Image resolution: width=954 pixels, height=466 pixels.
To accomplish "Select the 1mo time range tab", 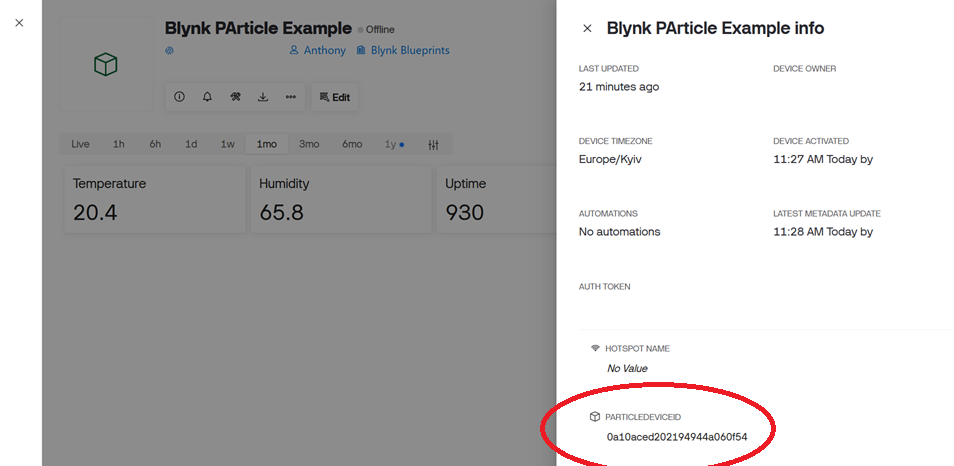I will click(266, 144).
